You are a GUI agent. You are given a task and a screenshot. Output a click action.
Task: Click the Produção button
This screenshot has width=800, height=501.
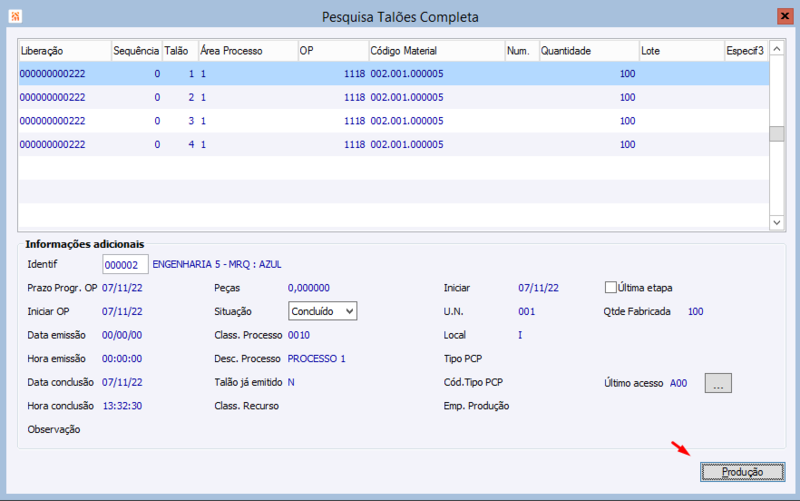pos(742,472)
